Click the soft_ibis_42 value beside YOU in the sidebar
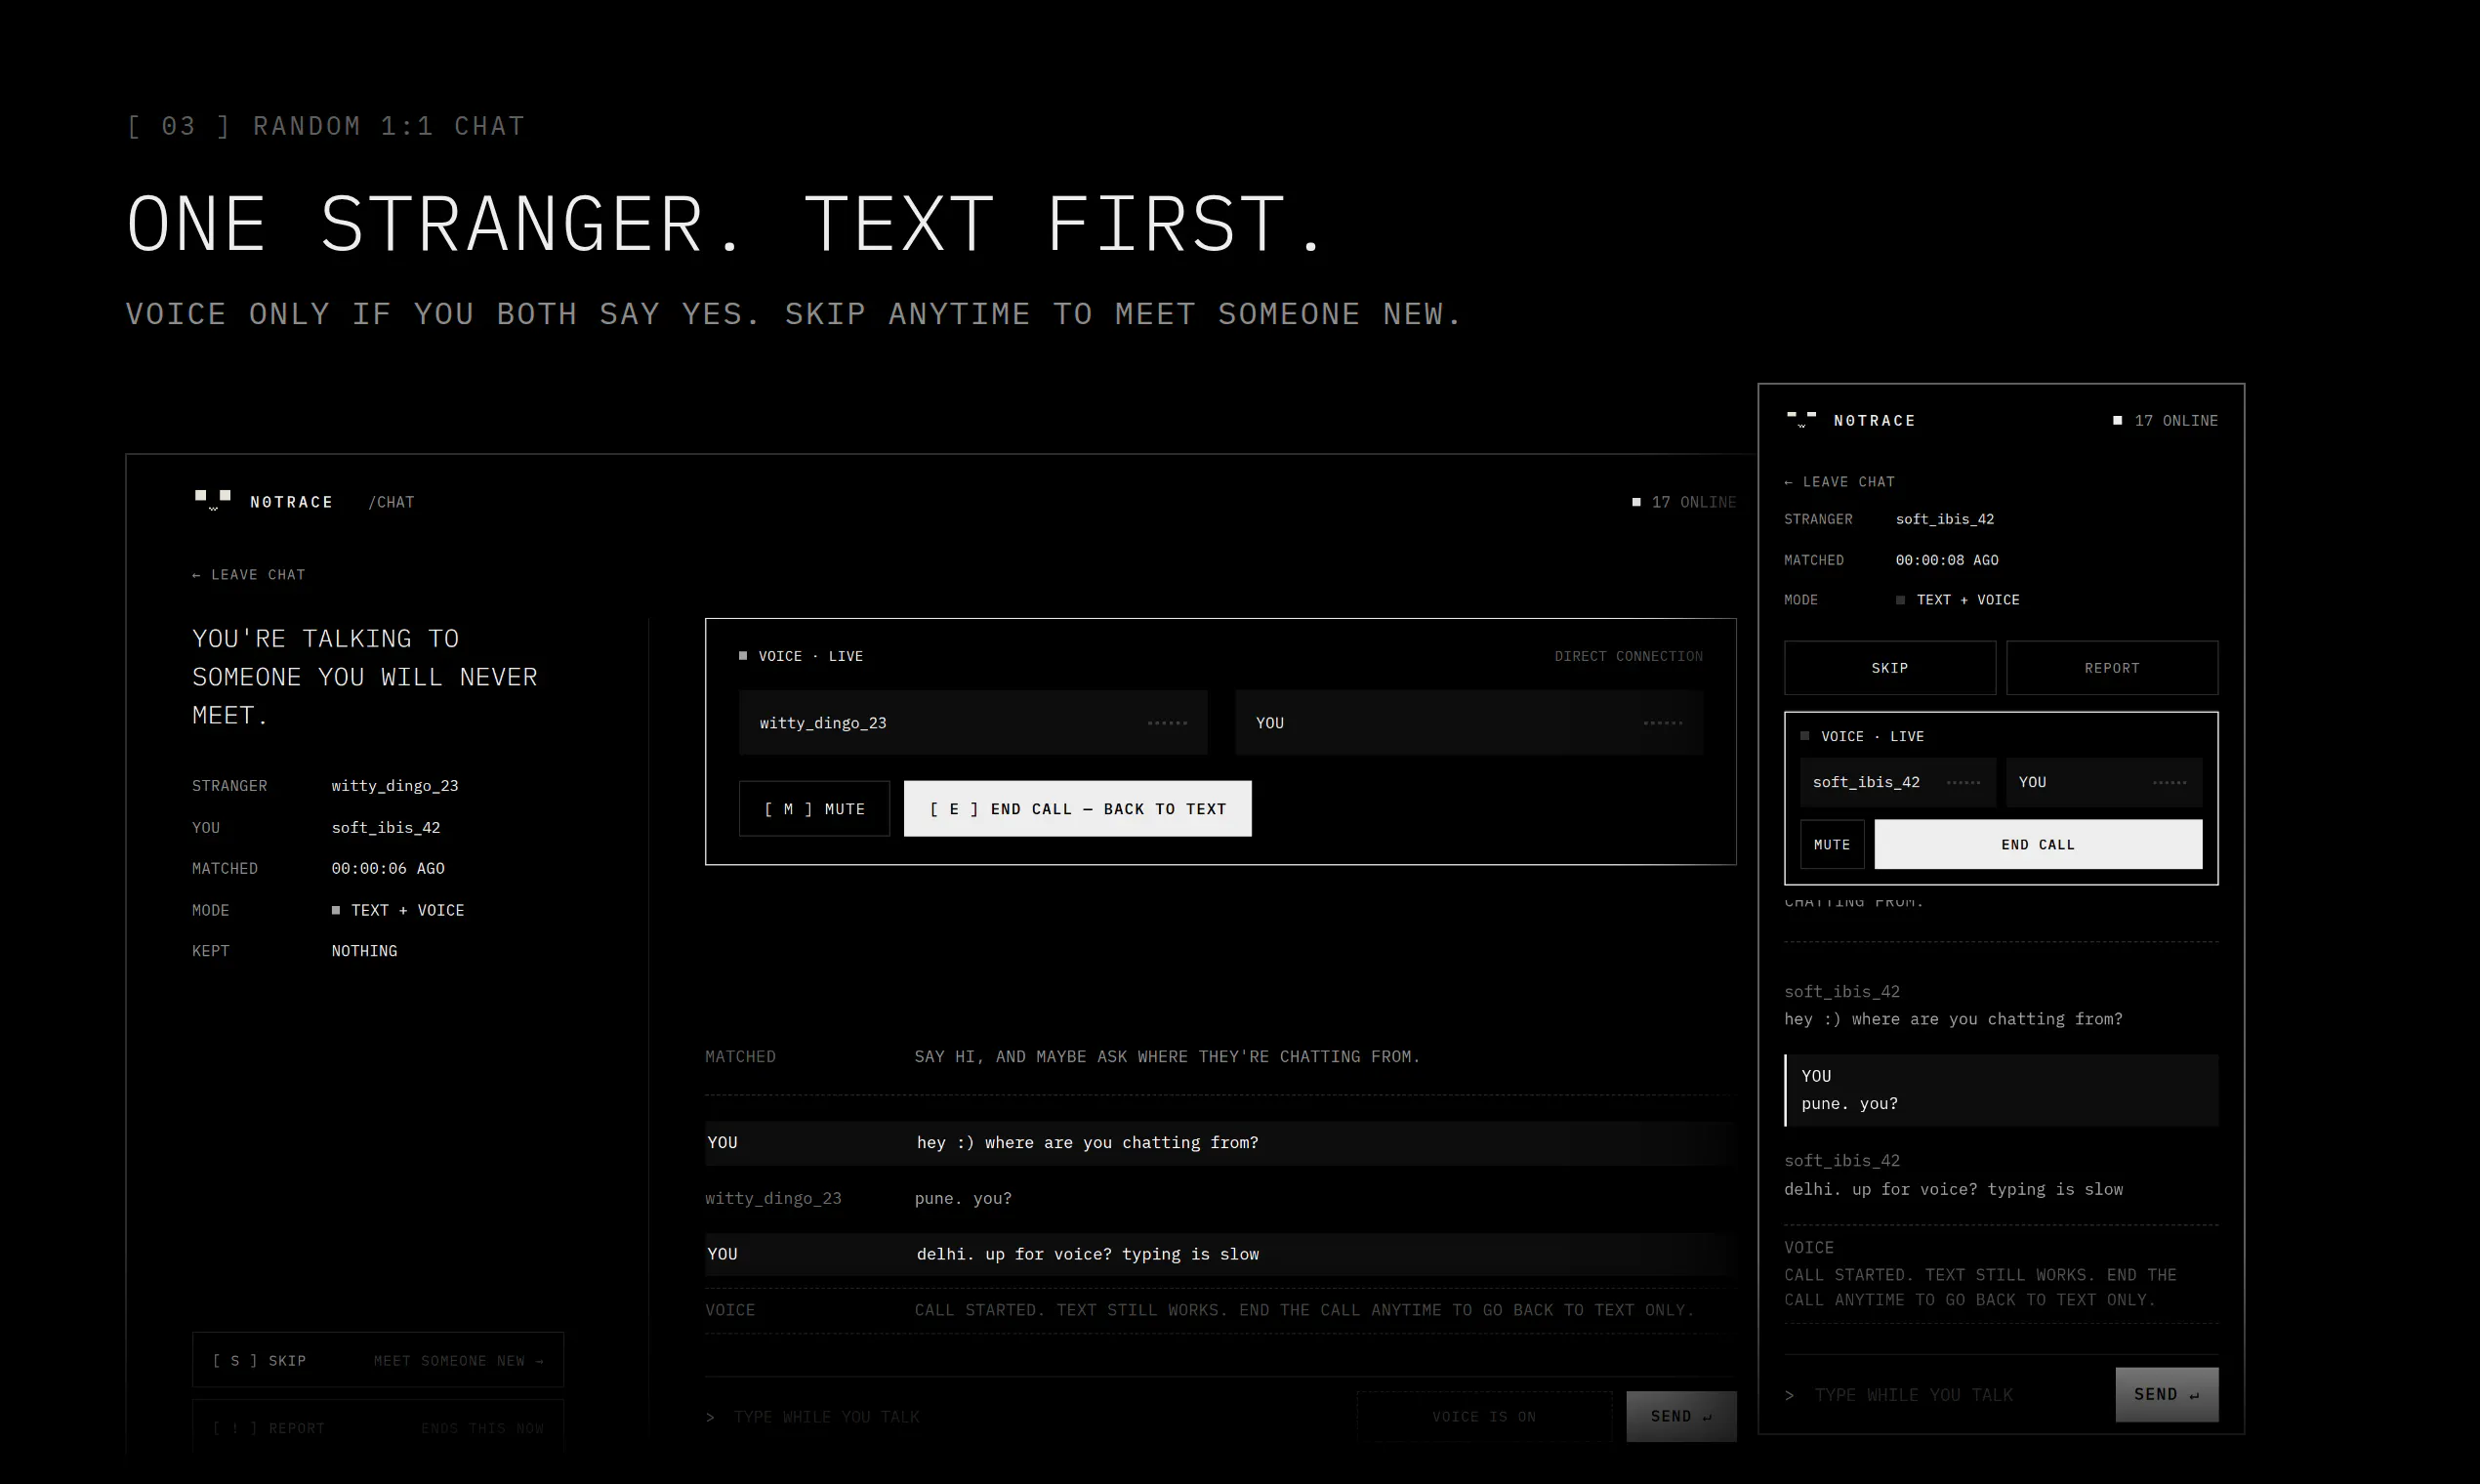 pos(386,827)
